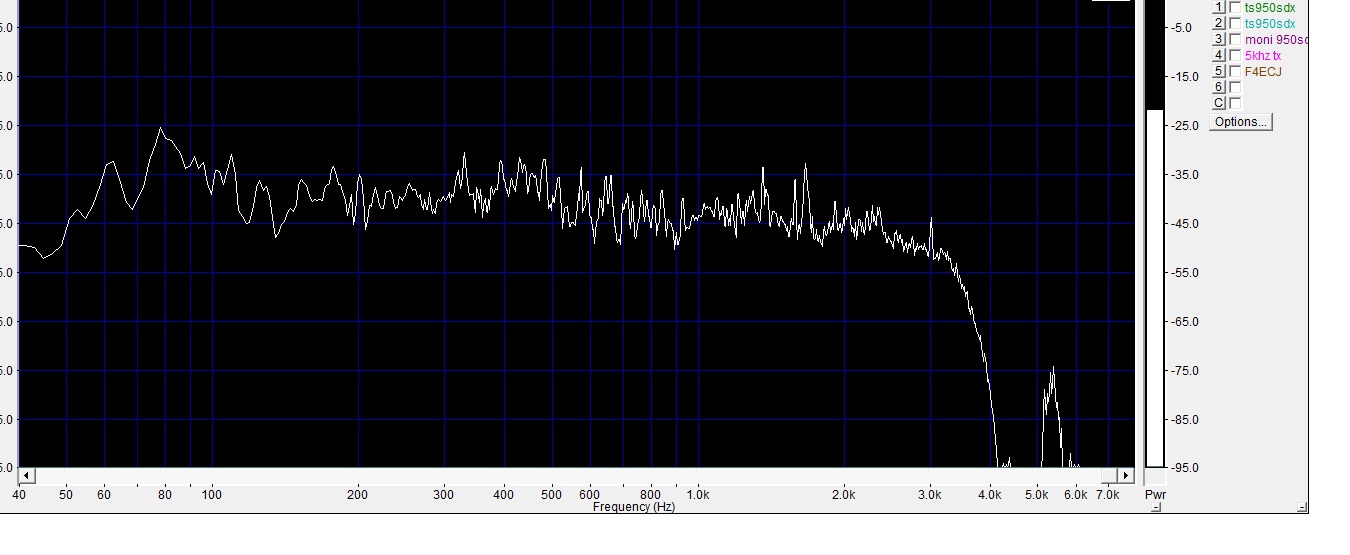The image size is (1350, 555).
Task: Click the overlay 3 numbered button
Action: (x=1219, y=39)
